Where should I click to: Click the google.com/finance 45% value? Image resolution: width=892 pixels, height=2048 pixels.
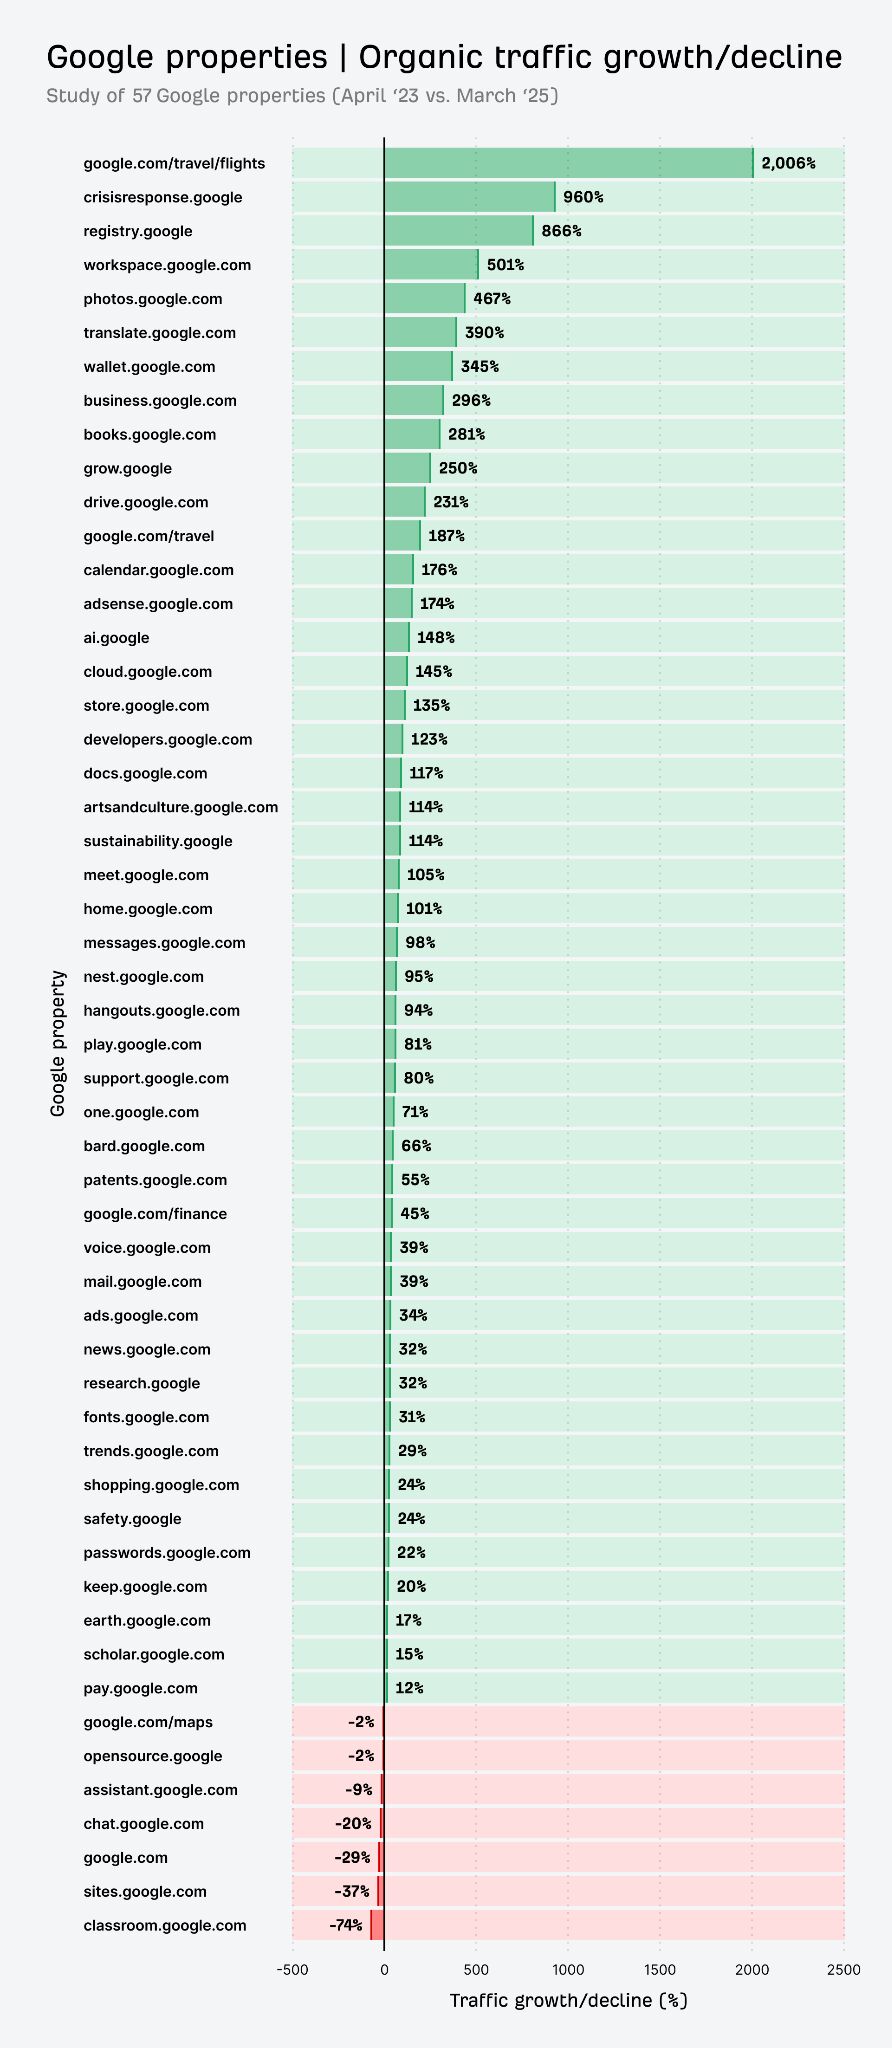pyautogui.click(x=415, y=1214)
